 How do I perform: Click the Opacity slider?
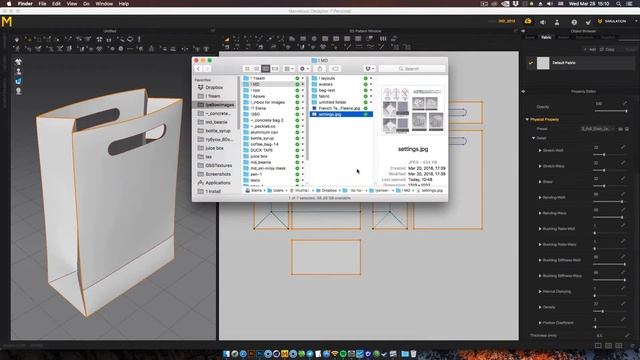point(610,111)
